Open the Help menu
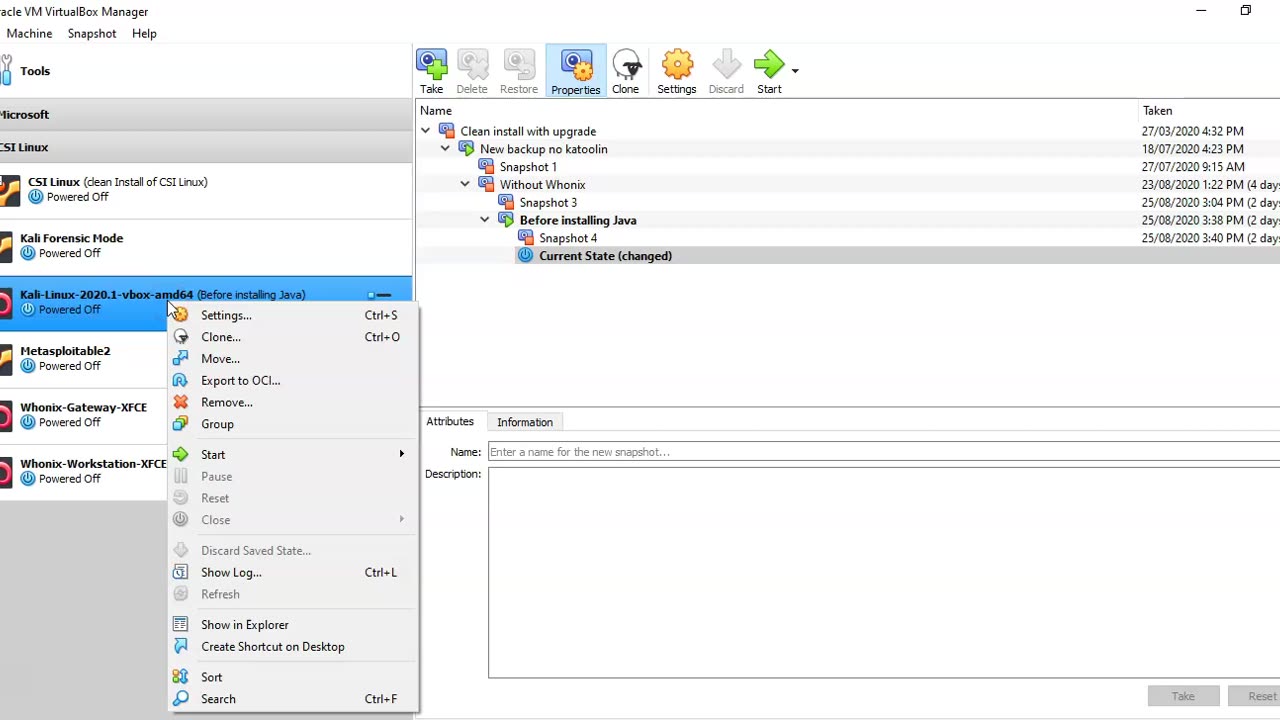The image size is (1280, 720). click(144, 33)
